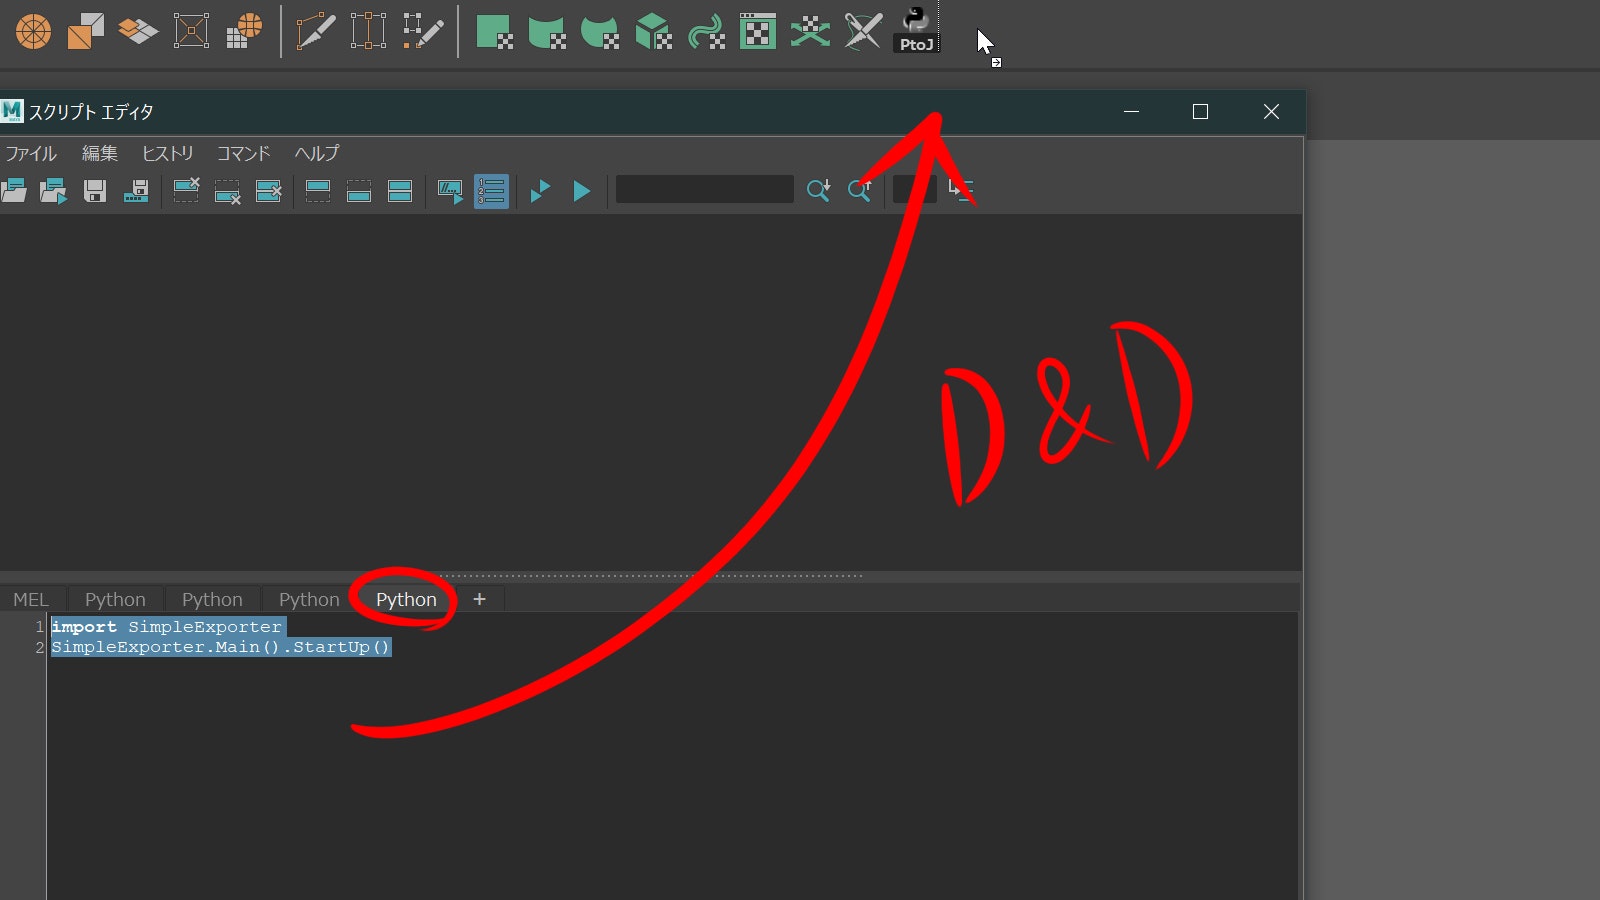1600x900 pixels.
Task: Save the script to the shelf
Action: (135, 191)
